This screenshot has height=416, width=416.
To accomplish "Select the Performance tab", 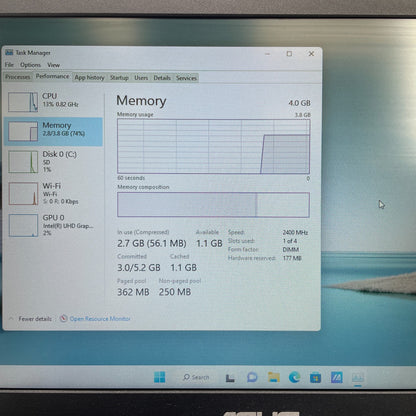I will pyautogui.click(x=52, y=76).
